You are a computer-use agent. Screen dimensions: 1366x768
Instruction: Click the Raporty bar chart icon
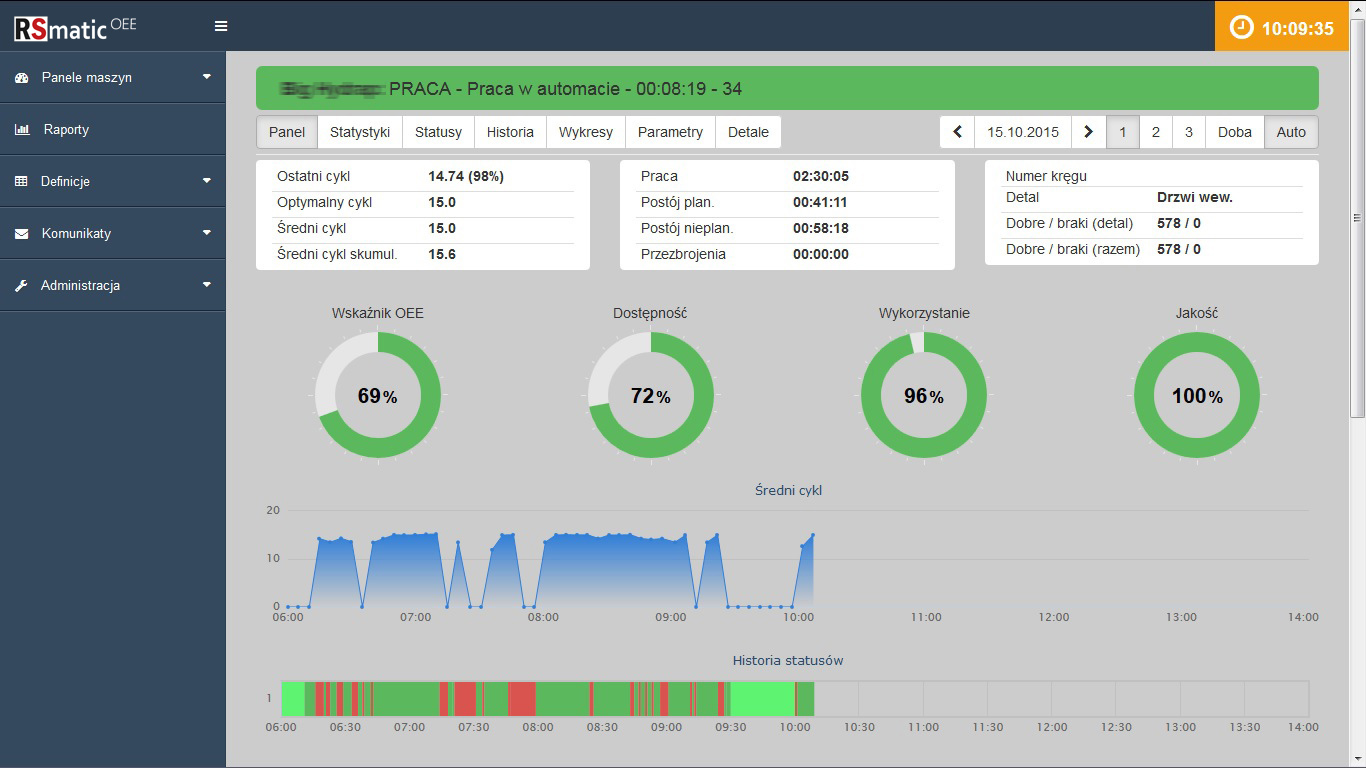(22, 129)
